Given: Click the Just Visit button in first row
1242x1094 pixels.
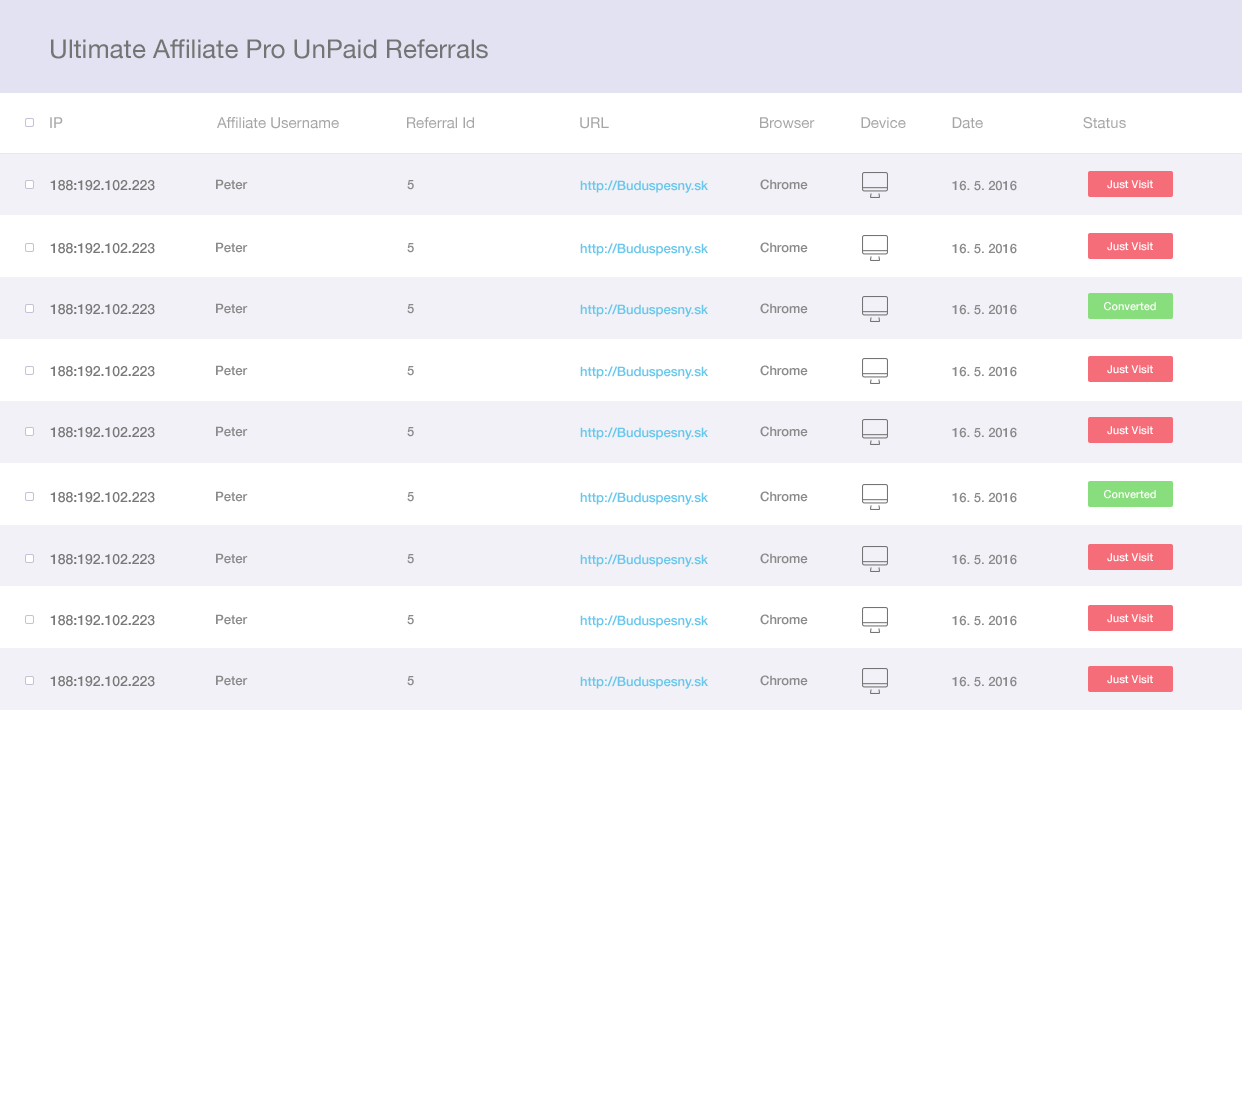Looking at the screenshot, I should (x=1130, y=184).
